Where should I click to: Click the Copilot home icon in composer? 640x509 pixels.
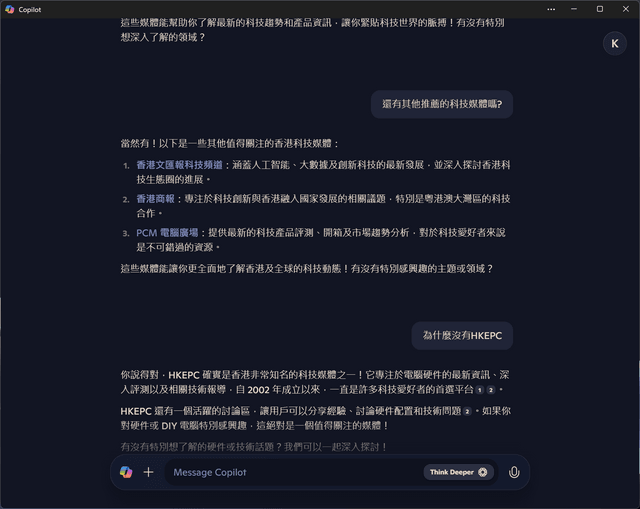[x=126, y=472]
